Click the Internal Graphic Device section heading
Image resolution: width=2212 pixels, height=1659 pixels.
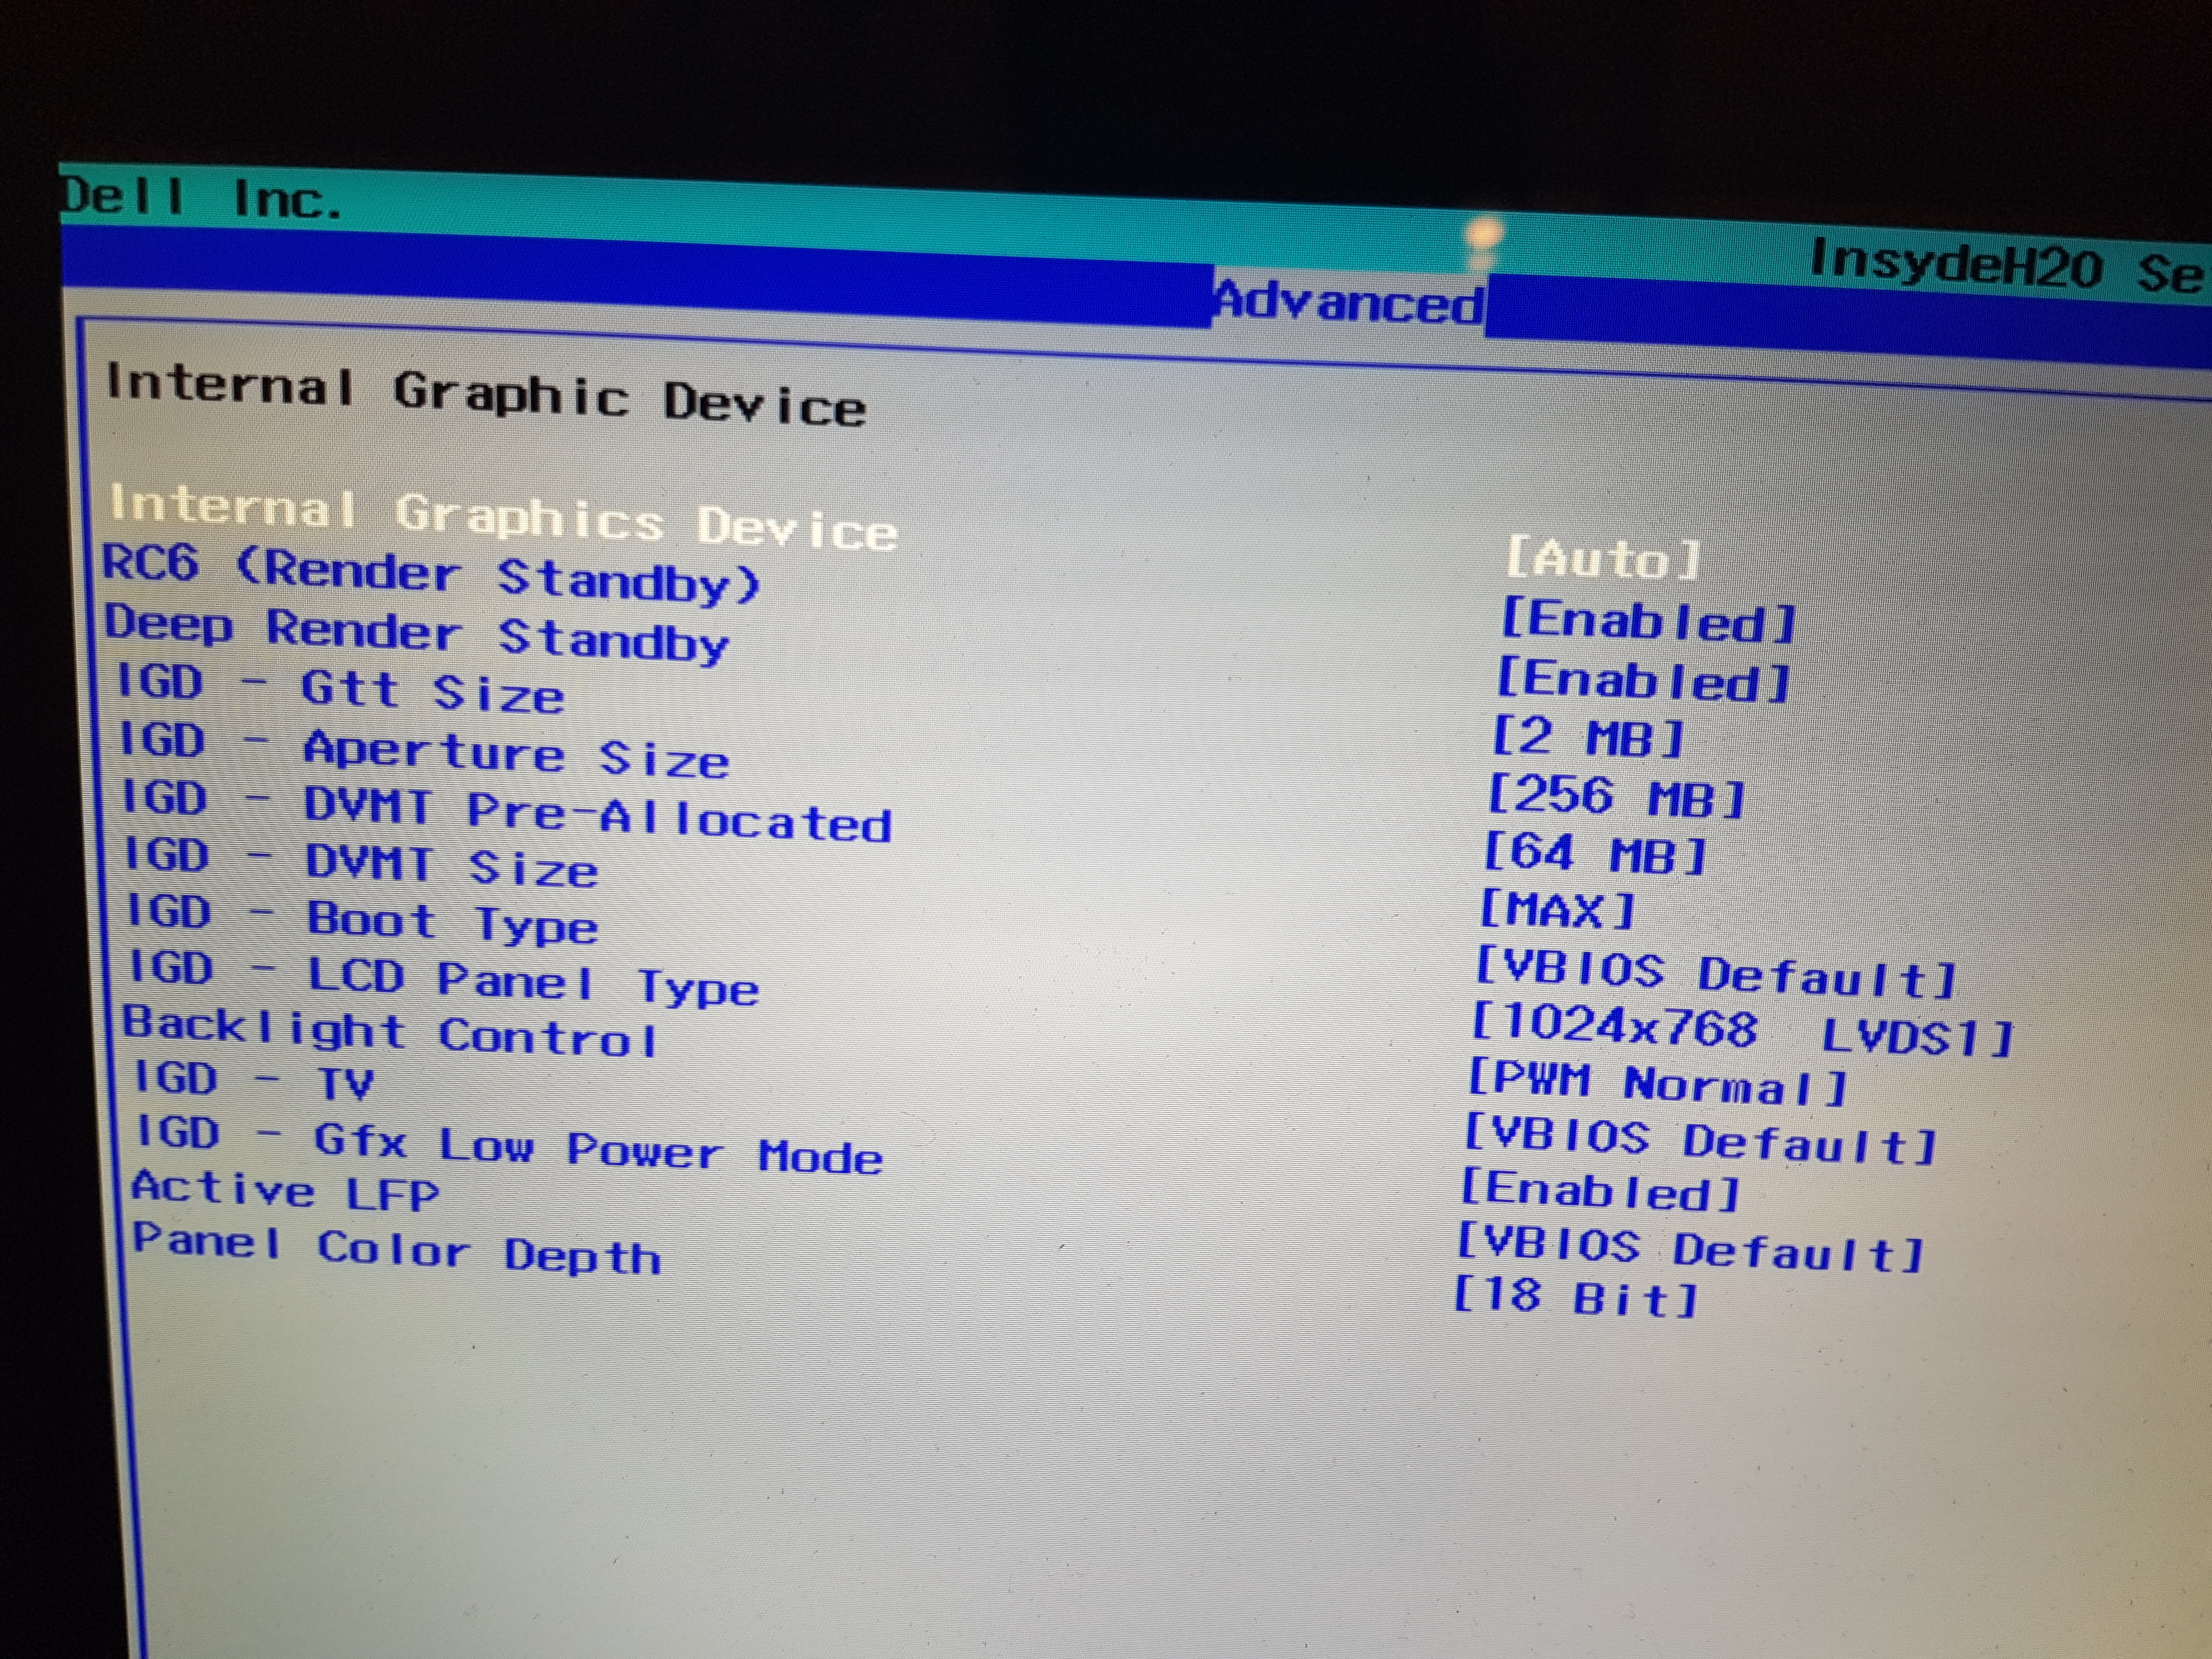pos(485,395)
